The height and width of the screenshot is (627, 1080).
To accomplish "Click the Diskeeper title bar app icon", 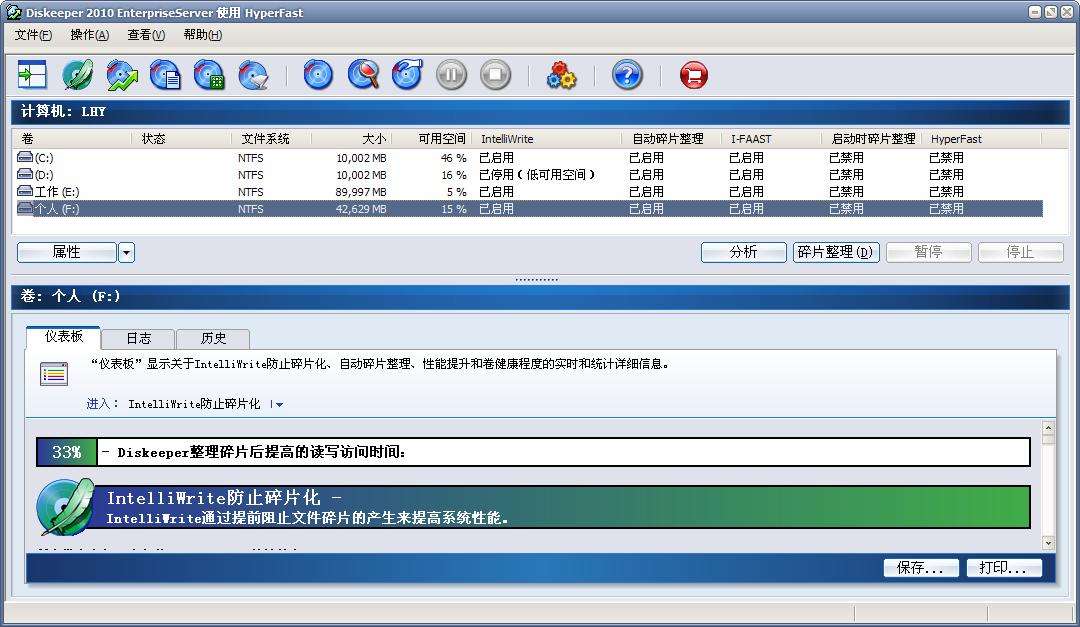I will click(x=13, y=12).
